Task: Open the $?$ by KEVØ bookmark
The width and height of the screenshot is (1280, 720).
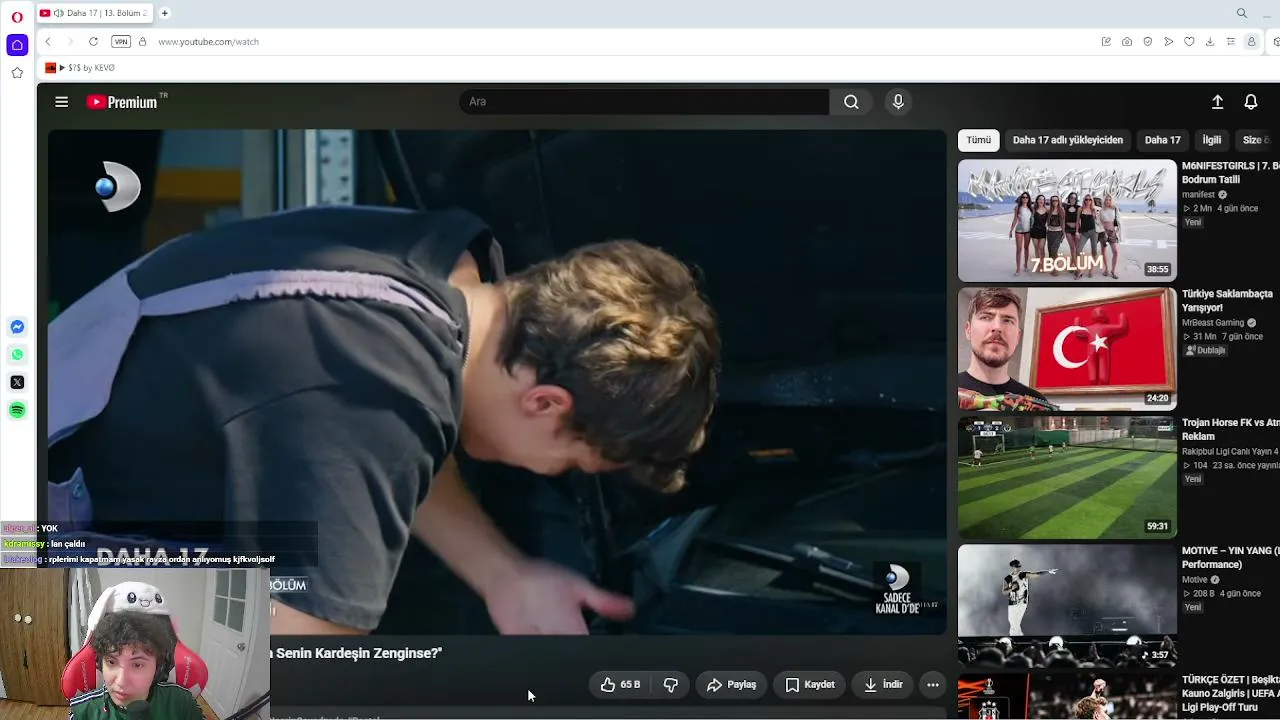Action: [81, 68]
